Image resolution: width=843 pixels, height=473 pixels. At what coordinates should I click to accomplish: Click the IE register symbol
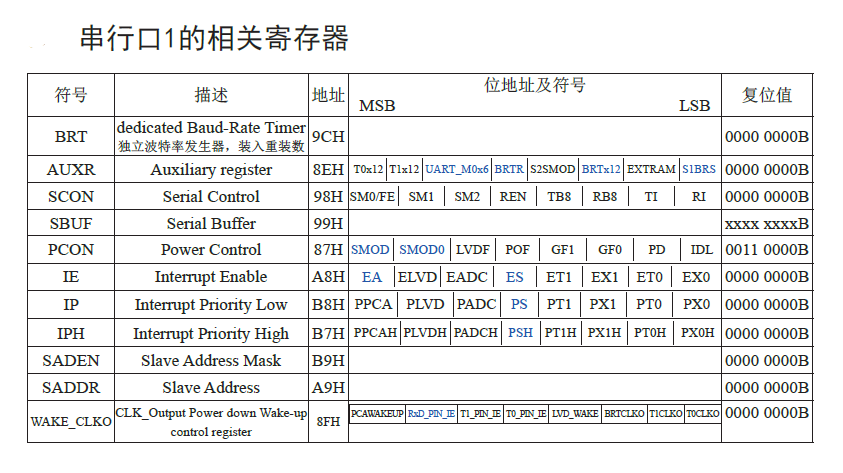(70, 277)
